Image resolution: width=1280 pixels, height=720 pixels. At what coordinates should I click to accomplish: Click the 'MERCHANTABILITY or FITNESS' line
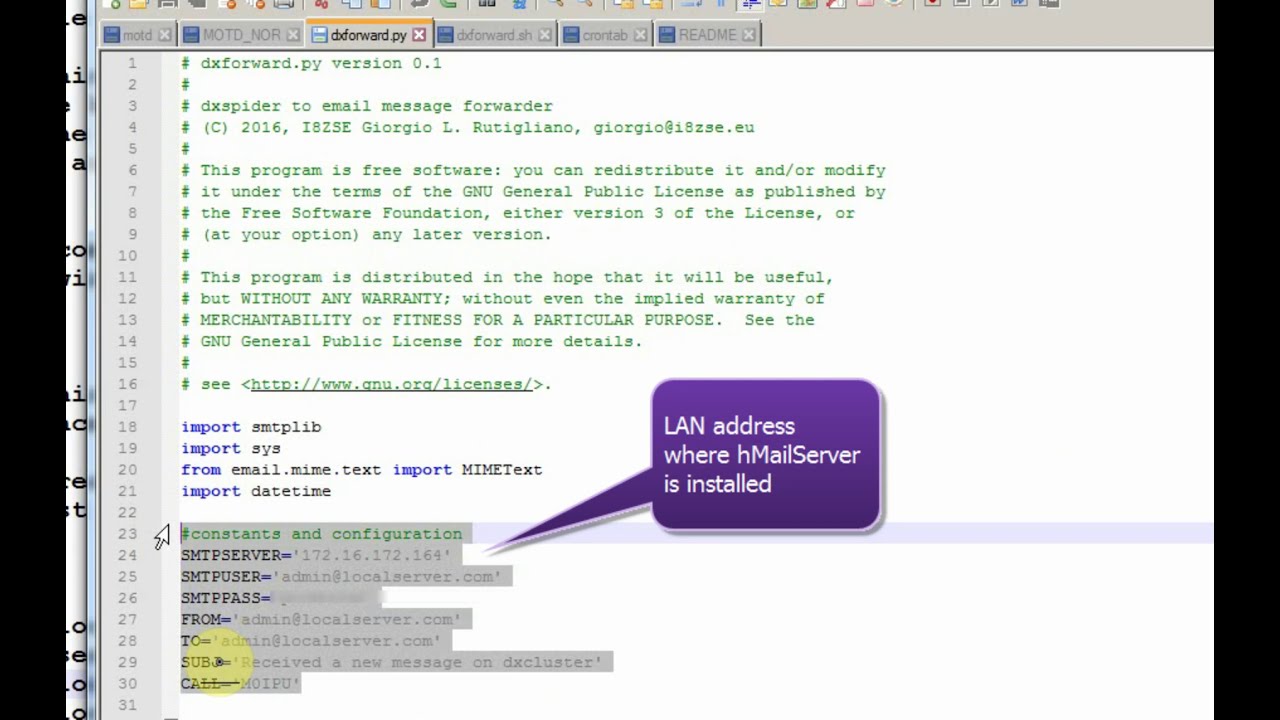pyautogui.click(x=498, y=320)
